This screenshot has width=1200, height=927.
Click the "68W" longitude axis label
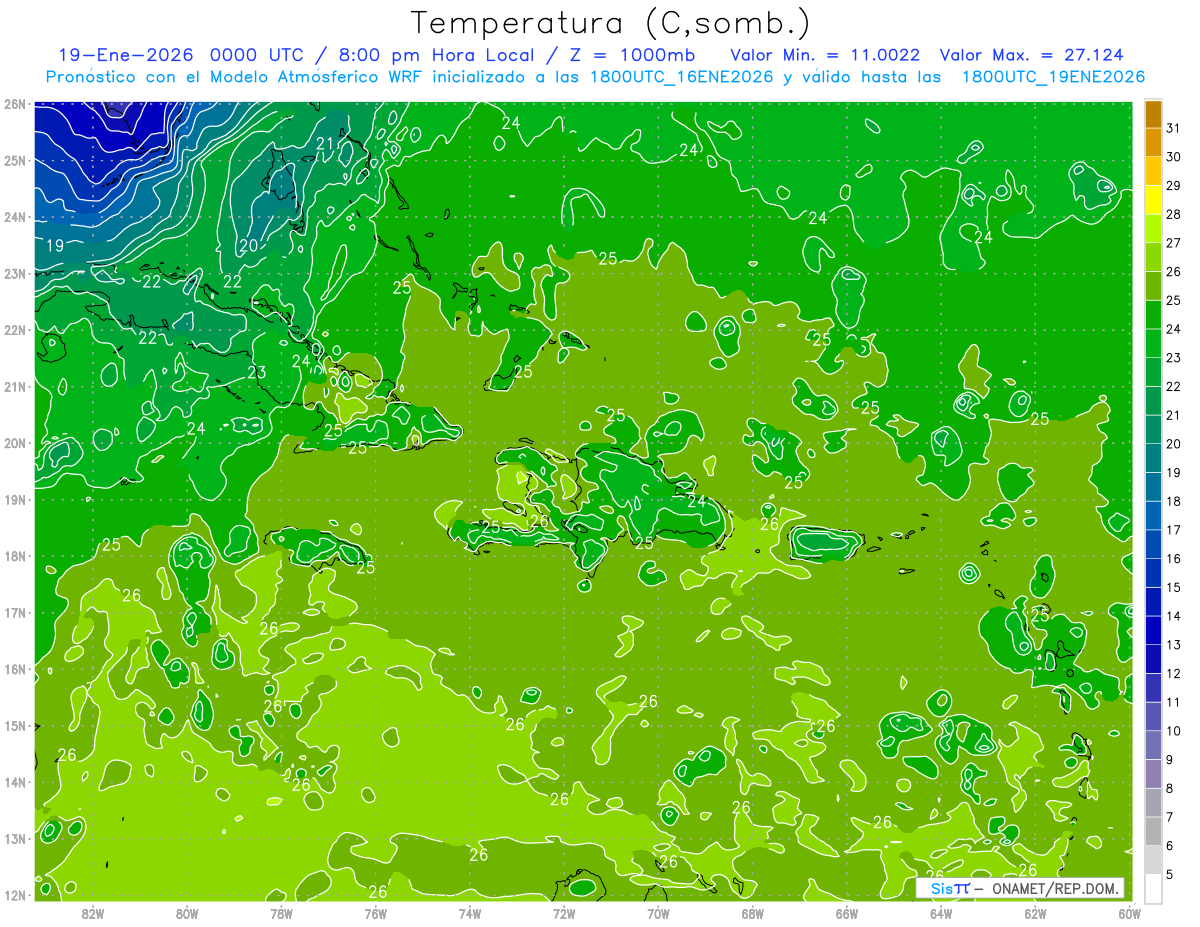pyautogui.click(x=753, y=913)
